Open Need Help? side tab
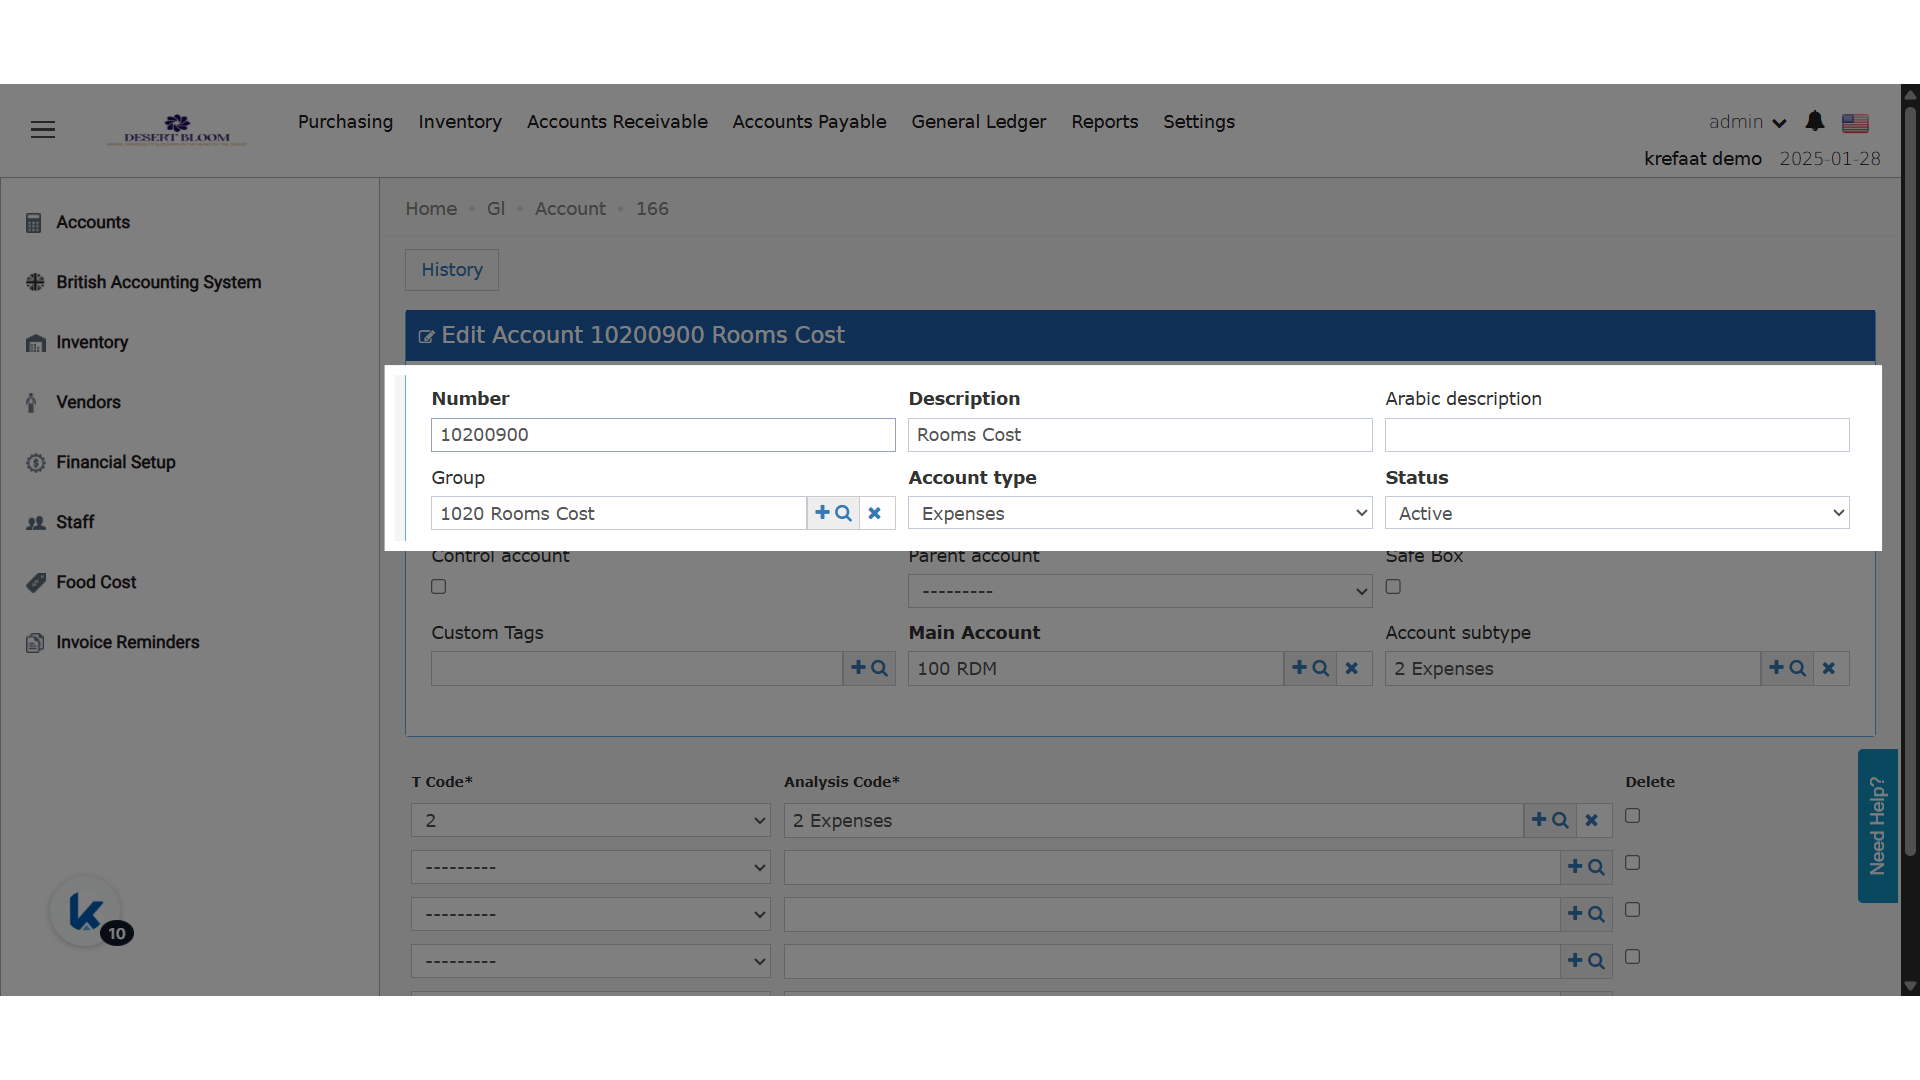The image size is (1920, 1080). click(x=1877, y=826)
